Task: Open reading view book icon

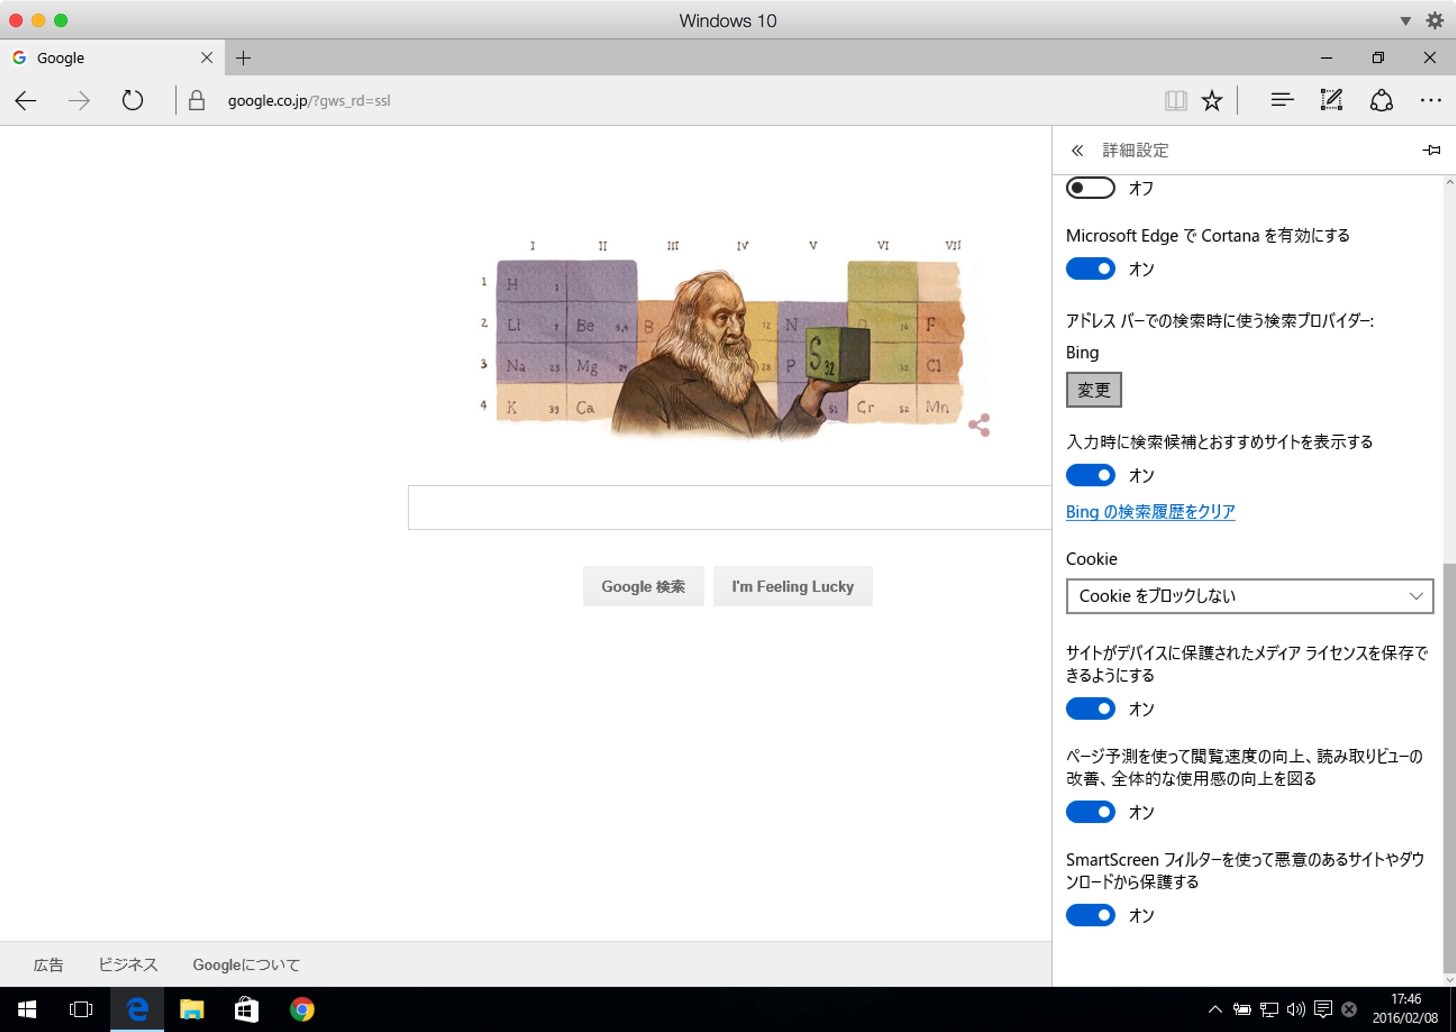Action: (1175, 100)
